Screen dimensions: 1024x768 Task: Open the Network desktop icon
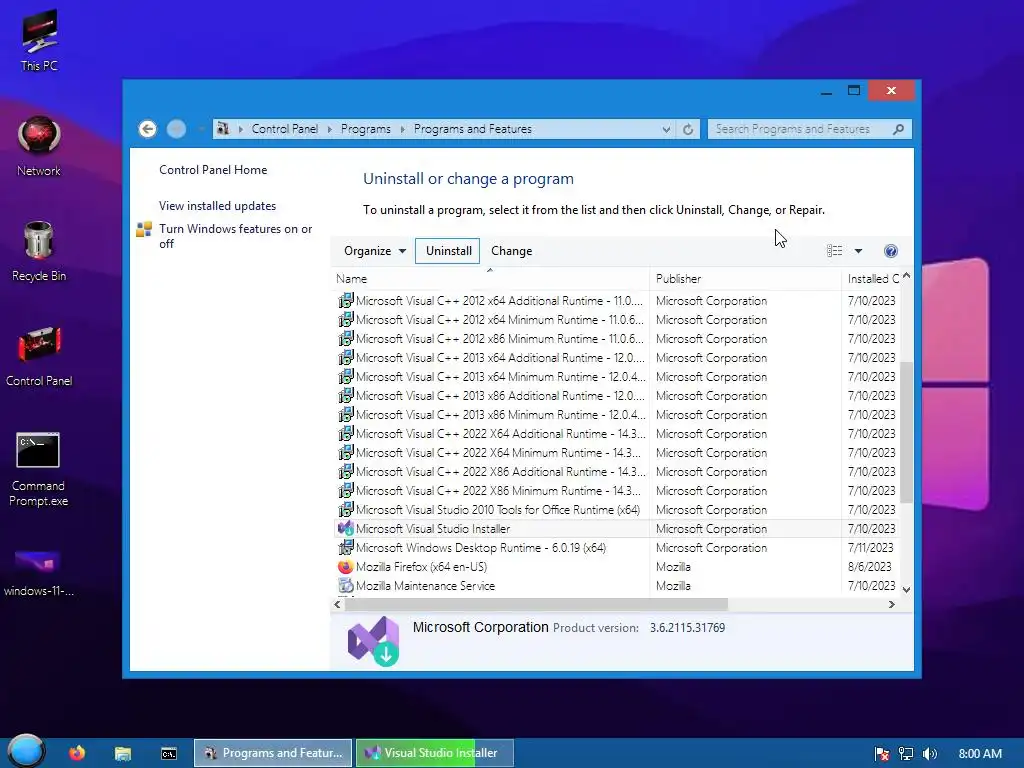(39, 146)
